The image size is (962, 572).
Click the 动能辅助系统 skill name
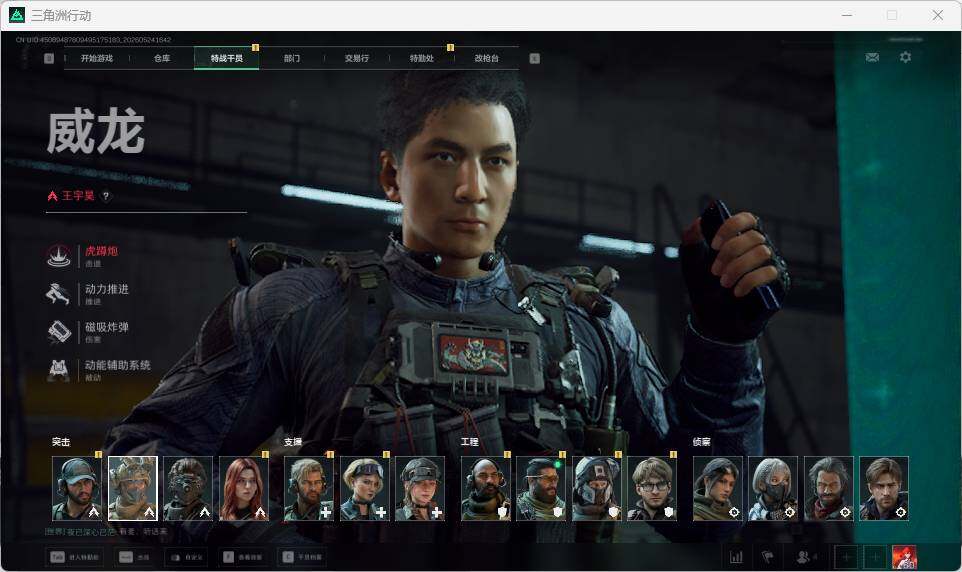118,365
